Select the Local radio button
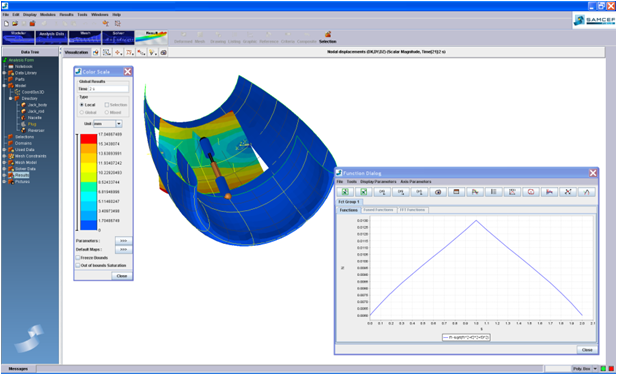 click(x=82, y=105)
